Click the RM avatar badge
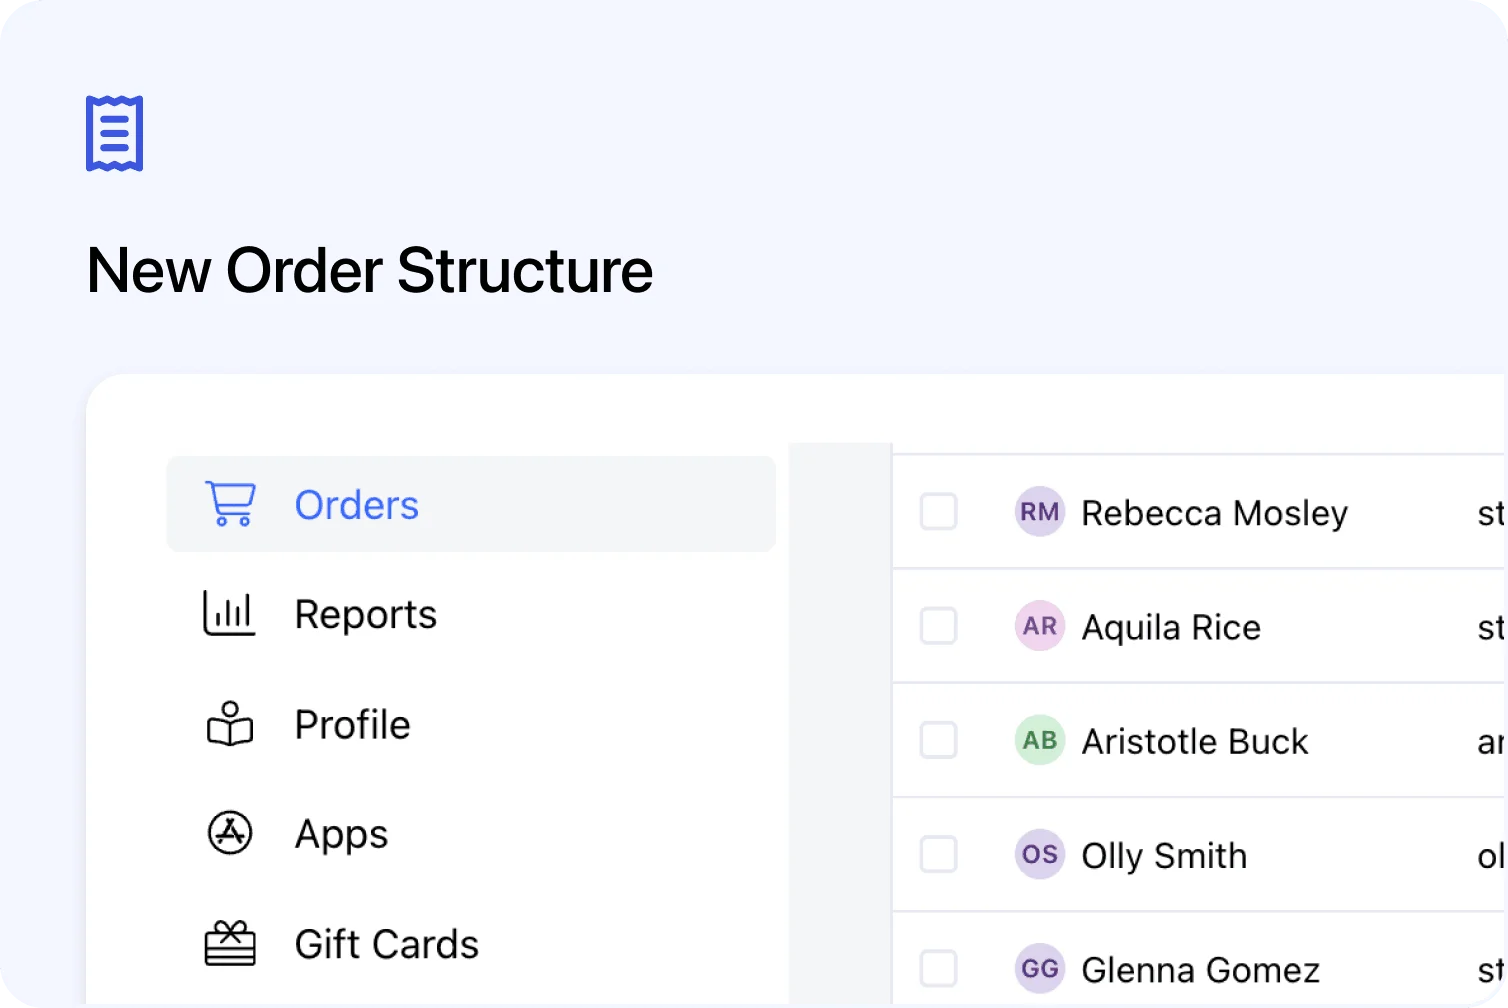 tap(1040, 512)
